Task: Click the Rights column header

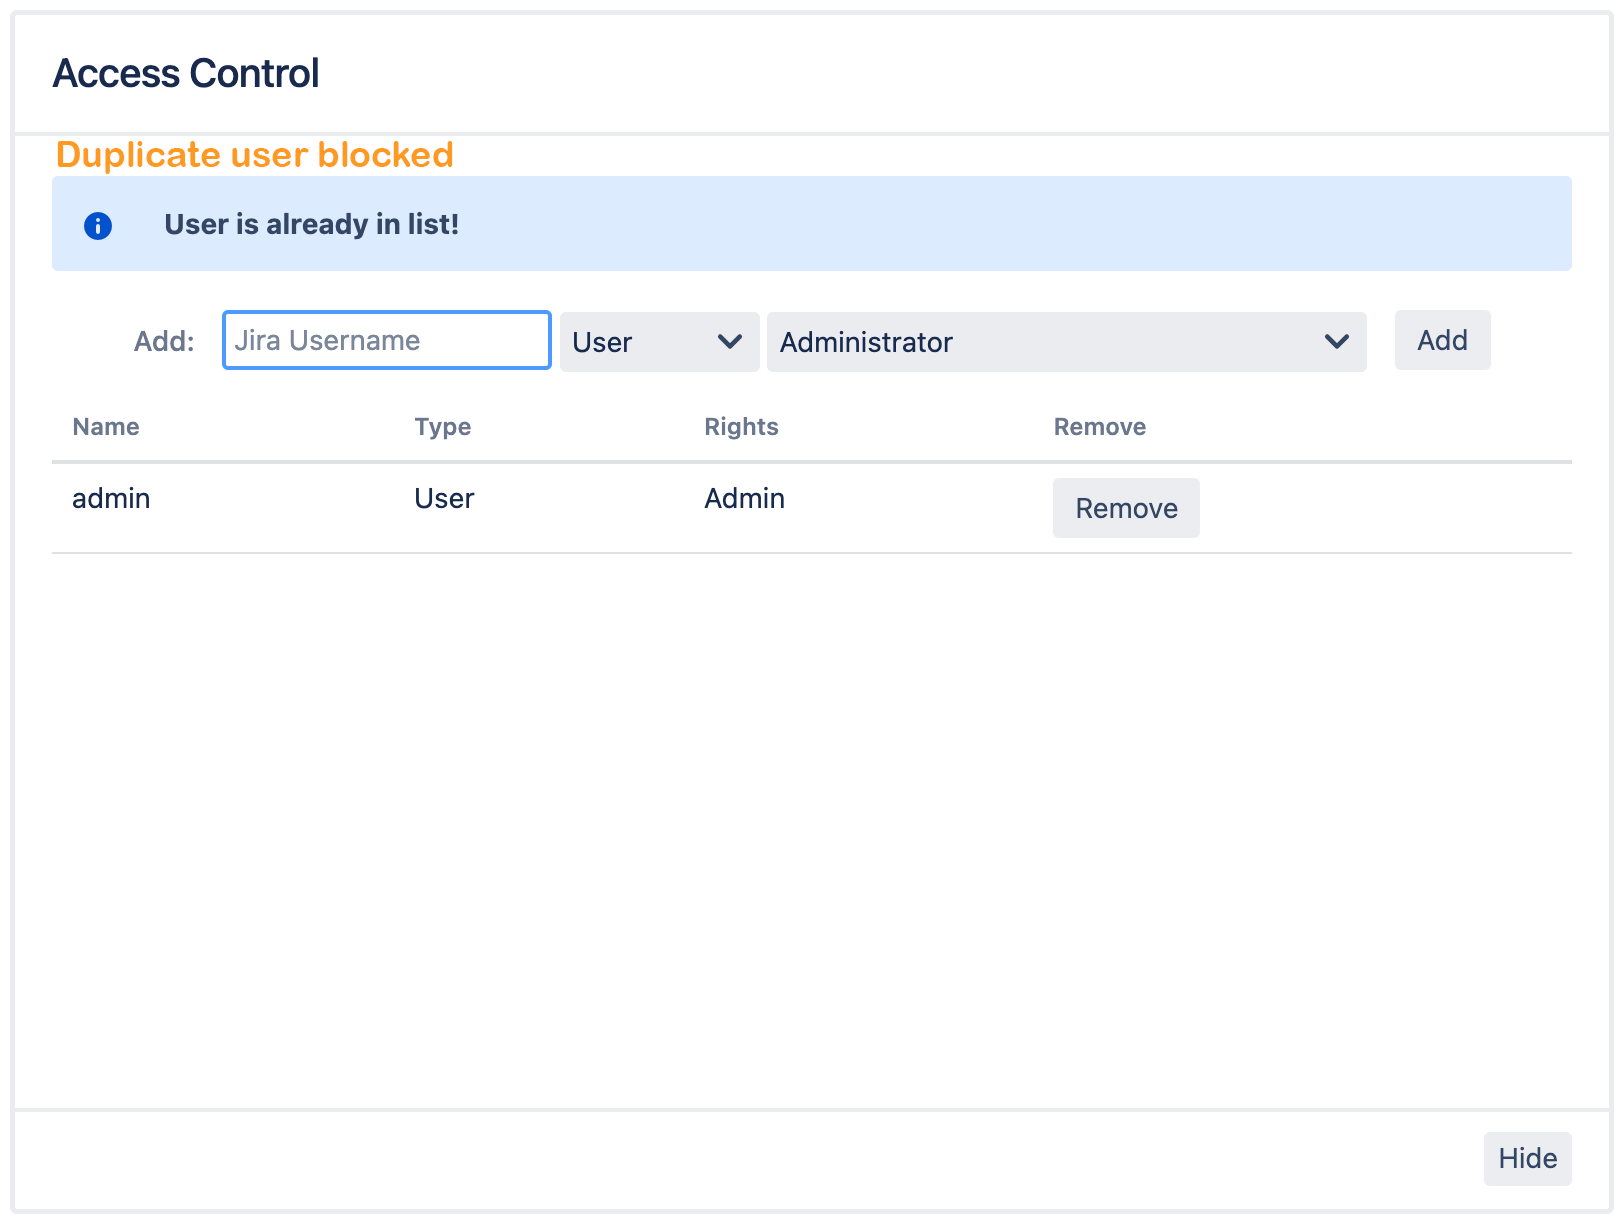Action: [741, 427]
